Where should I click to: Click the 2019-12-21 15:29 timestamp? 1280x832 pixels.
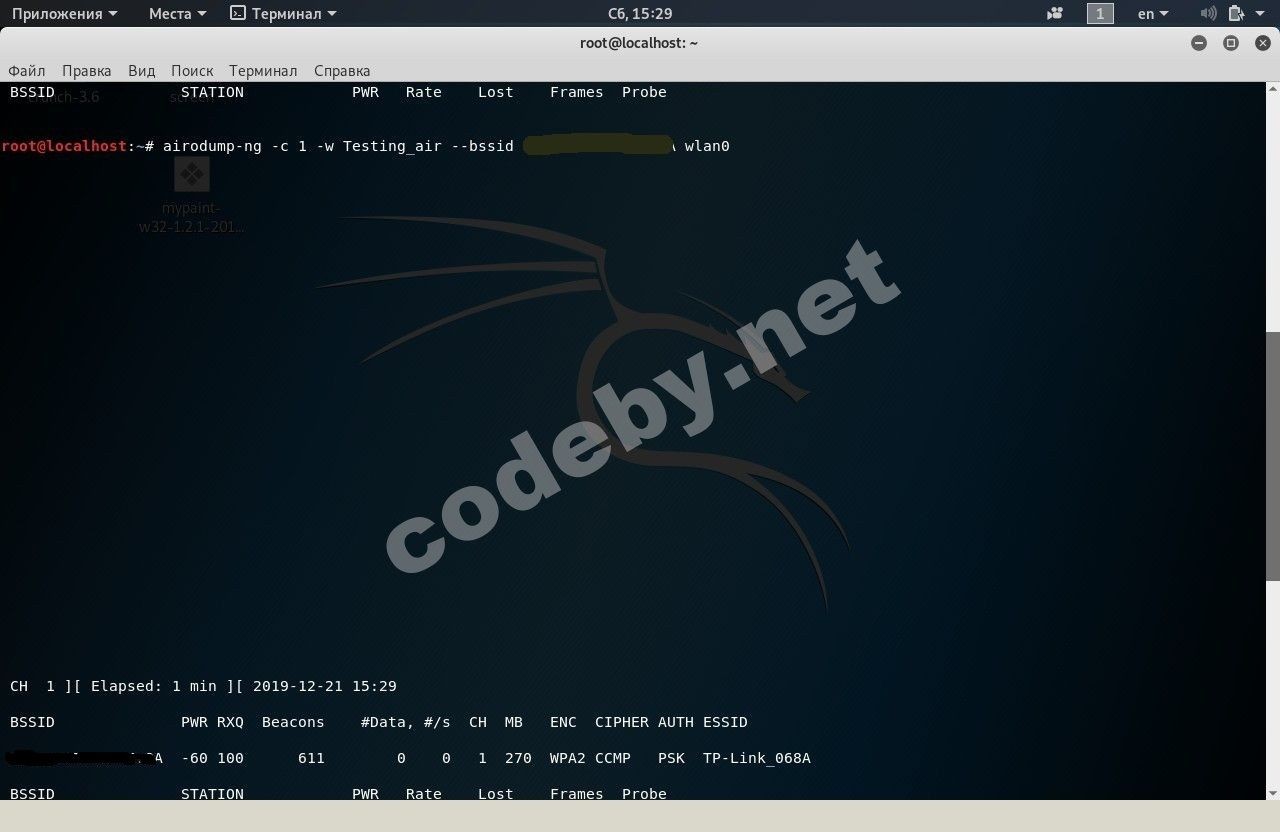coord(325,686)
